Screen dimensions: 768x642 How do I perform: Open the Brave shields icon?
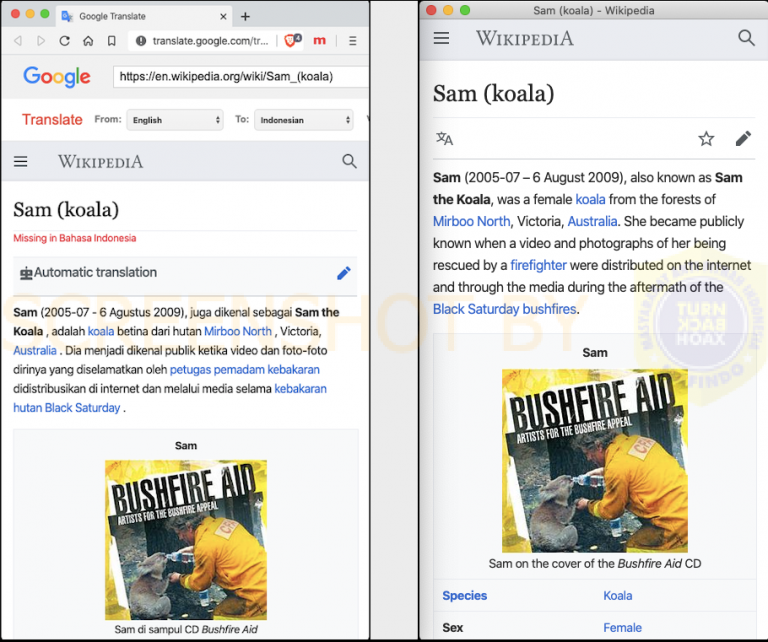(x=292, y=40)
